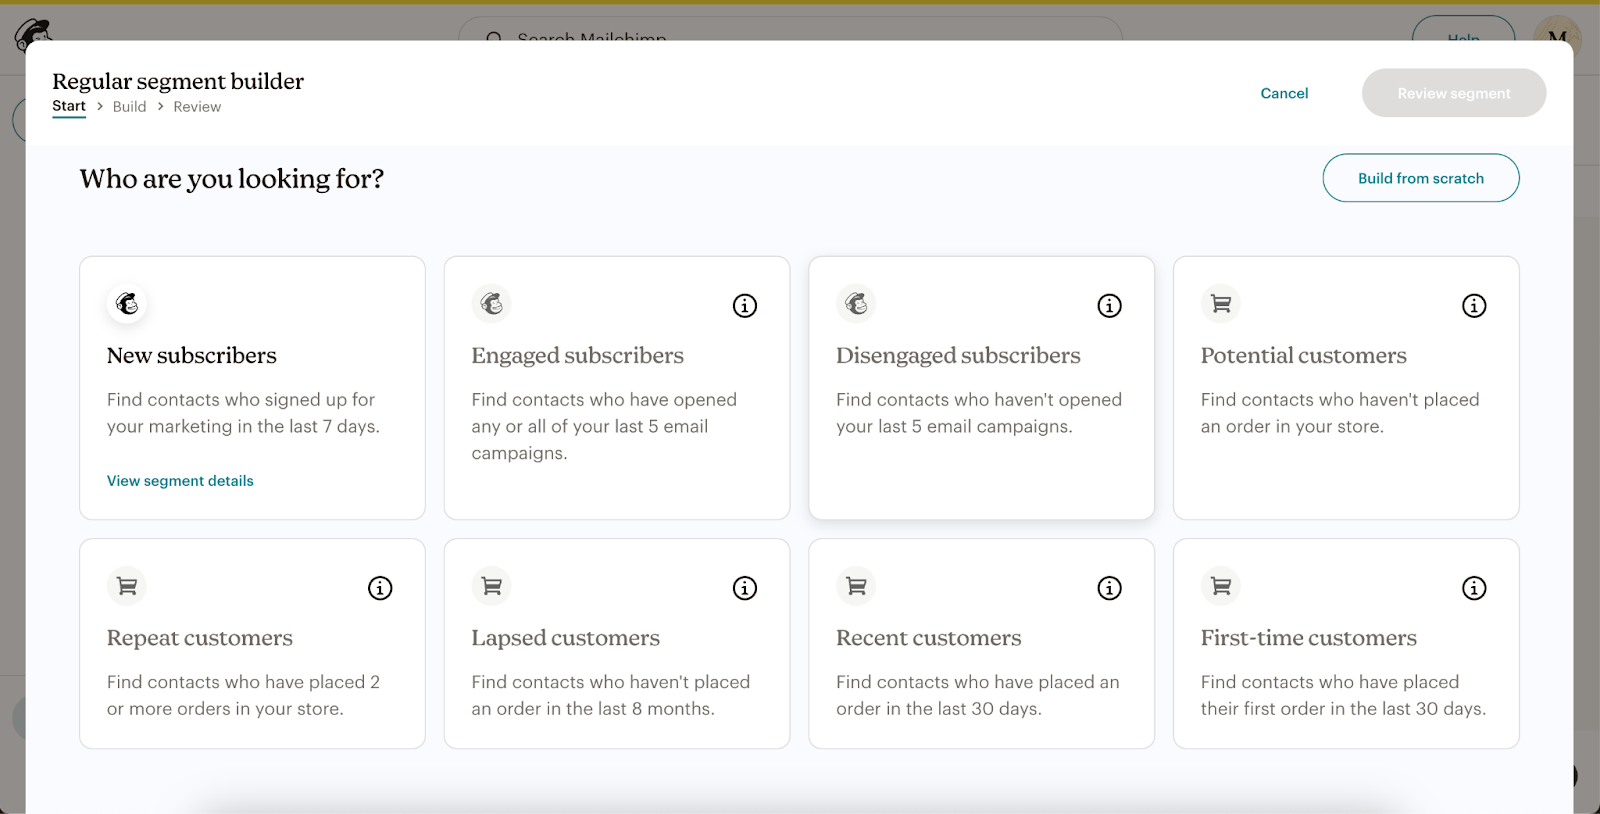This screenshot has height=814, width=1600.
Task: Select the Disengaged subscribers card title
Action: click(x=958, y=355)
